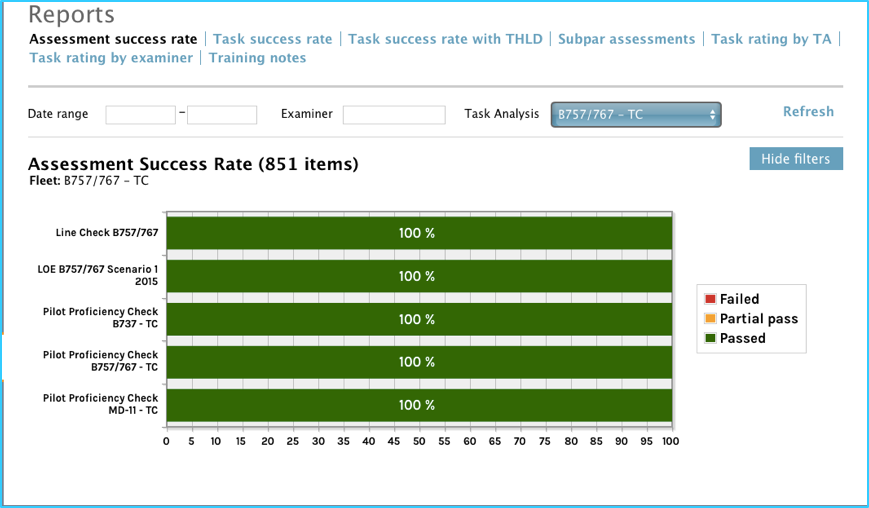Click the Passed legend label
The width and height of the screenshot is (869, 508).
(x=743, y=338)
